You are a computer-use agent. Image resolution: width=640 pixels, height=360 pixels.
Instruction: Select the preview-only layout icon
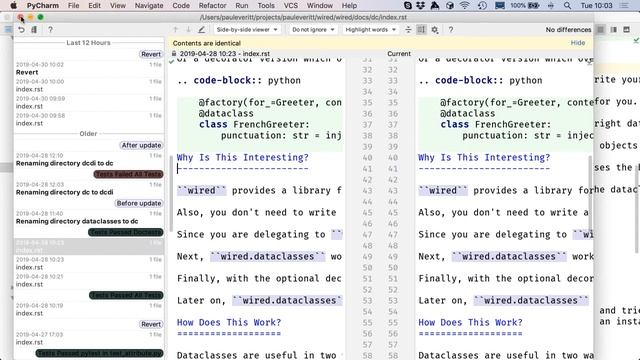(627, 30)
